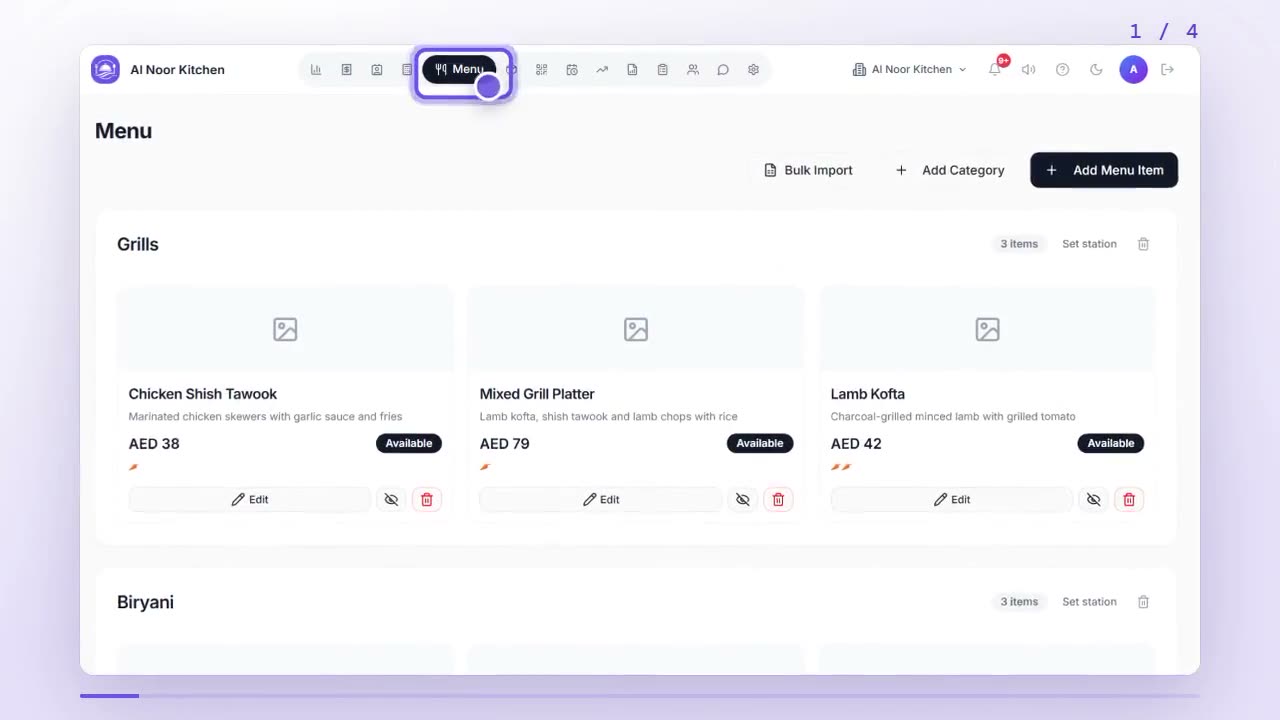
Task: Toggle the Available badge on Lamb Kofta
Action: click(1110, 443)
